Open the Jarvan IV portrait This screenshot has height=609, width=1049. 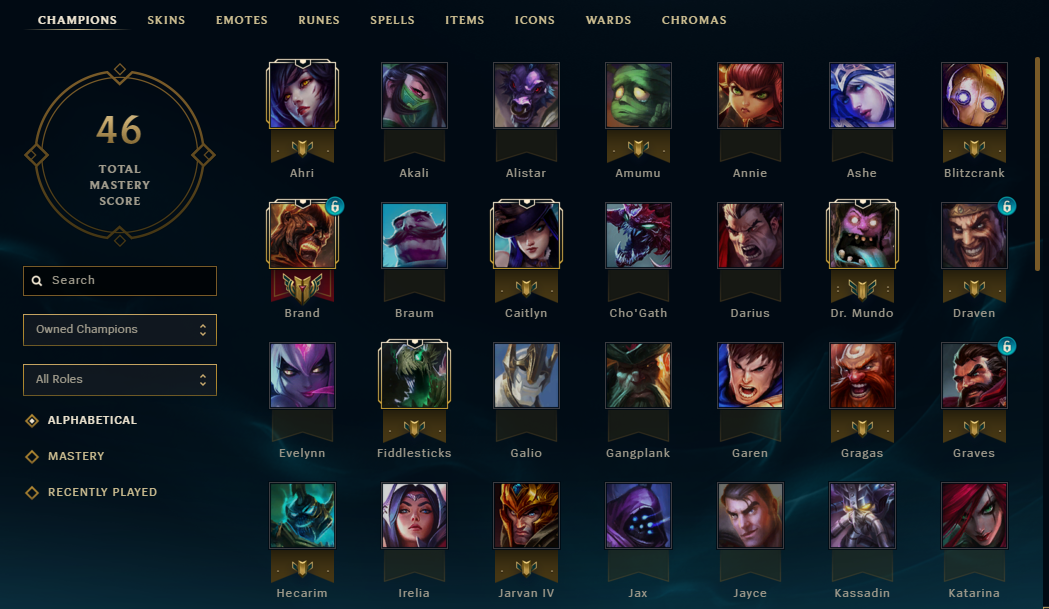tap(526, 515)
